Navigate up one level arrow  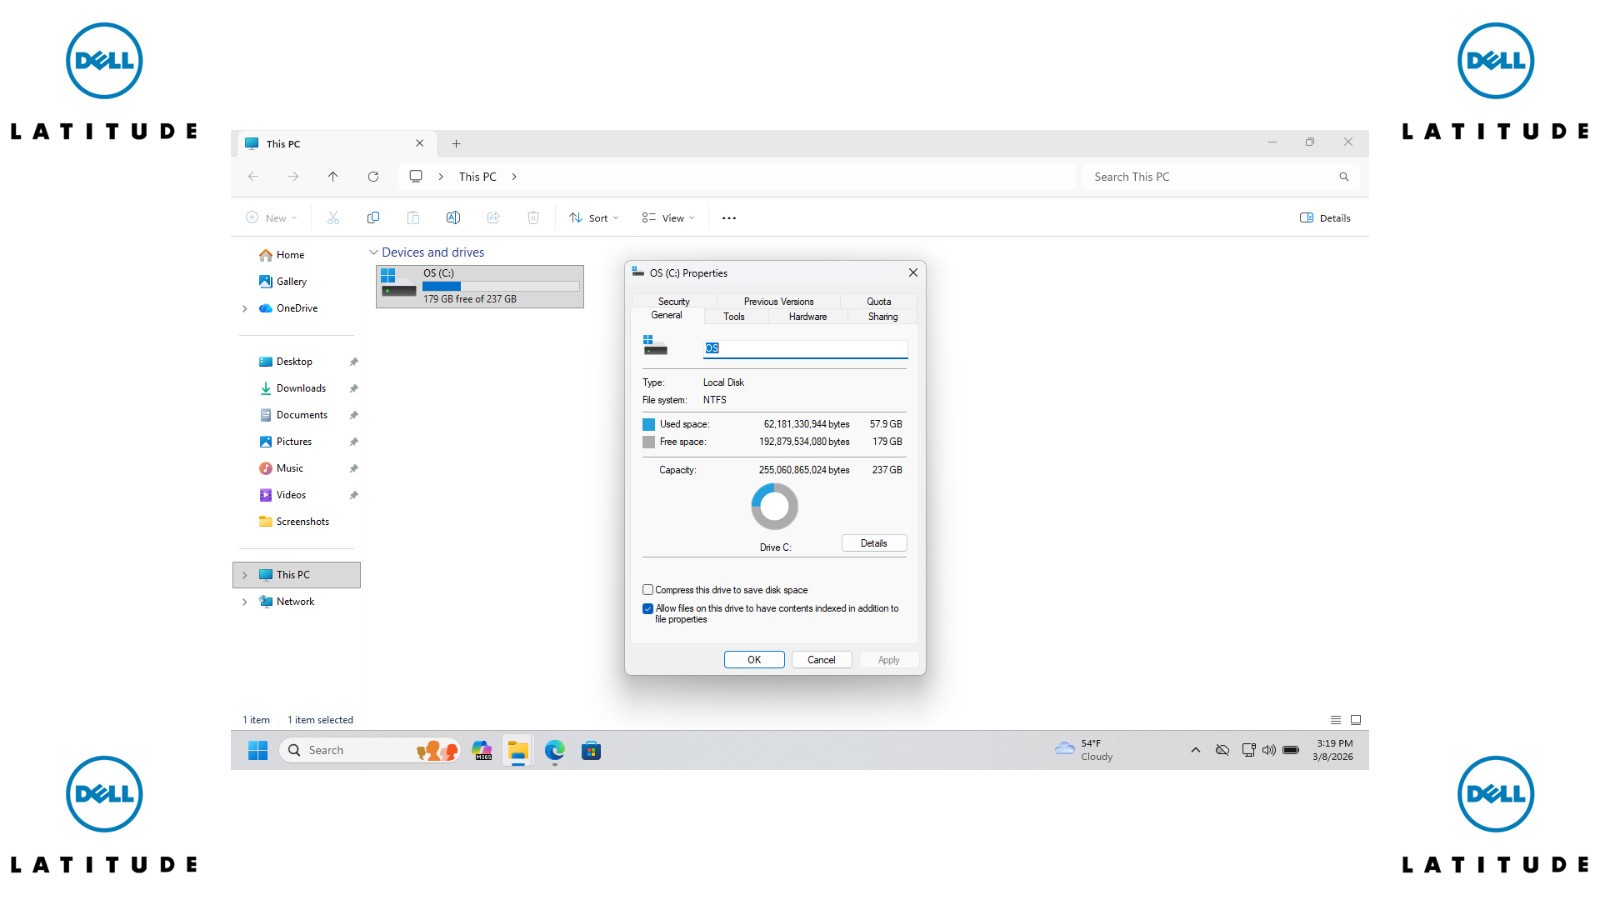333,177
